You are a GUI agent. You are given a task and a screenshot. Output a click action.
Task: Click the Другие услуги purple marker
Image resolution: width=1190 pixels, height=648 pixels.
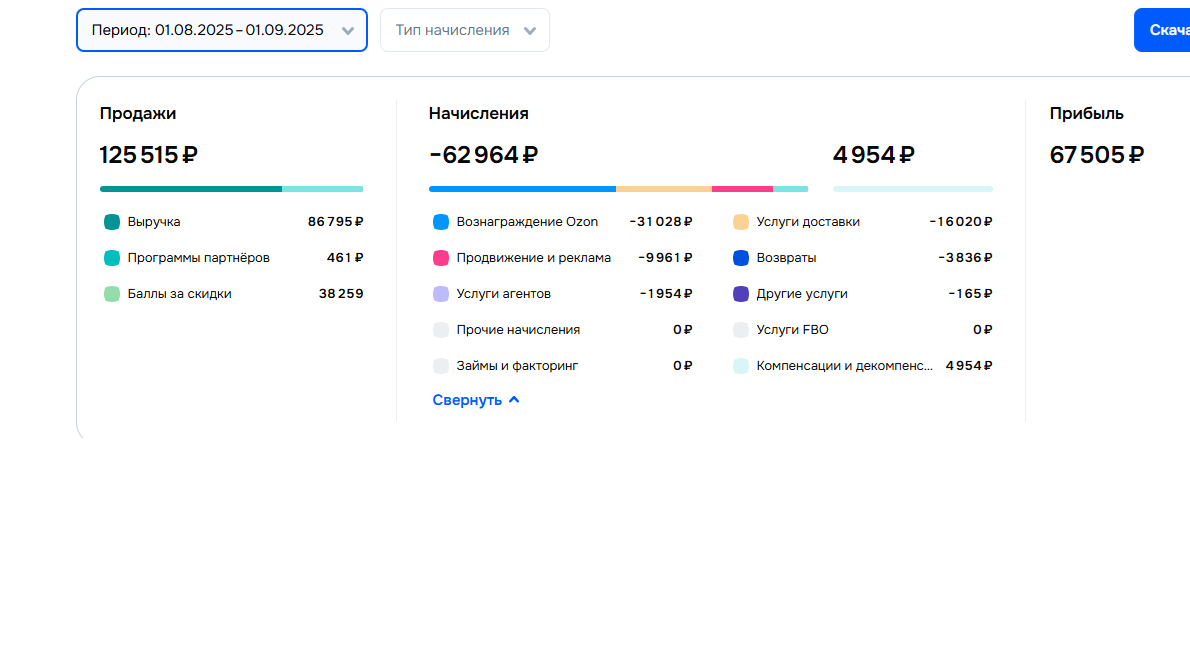741,294
